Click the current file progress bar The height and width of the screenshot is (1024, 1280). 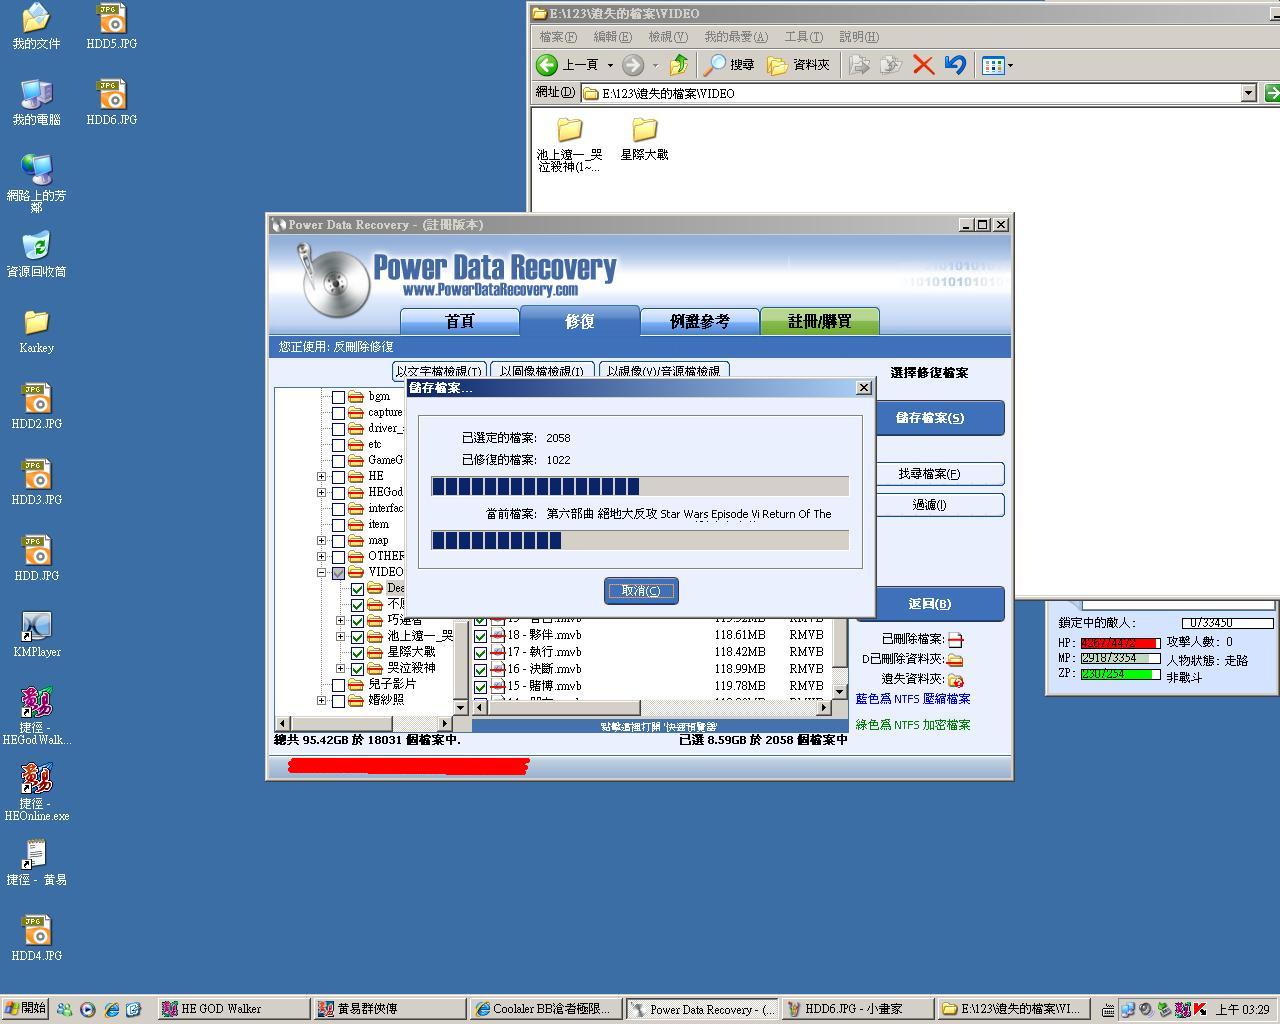click(x=640, y=540)
